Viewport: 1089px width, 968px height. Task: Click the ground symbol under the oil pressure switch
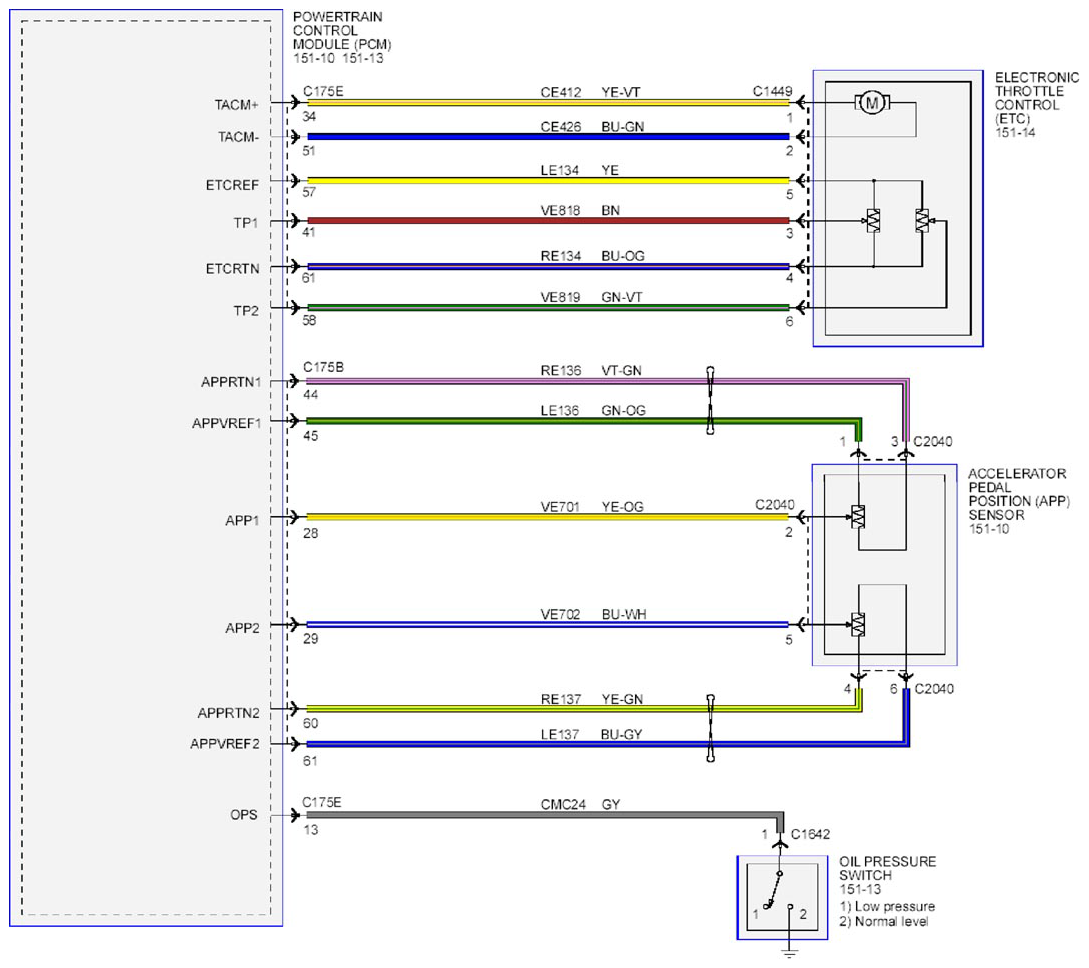coord(790,953)
